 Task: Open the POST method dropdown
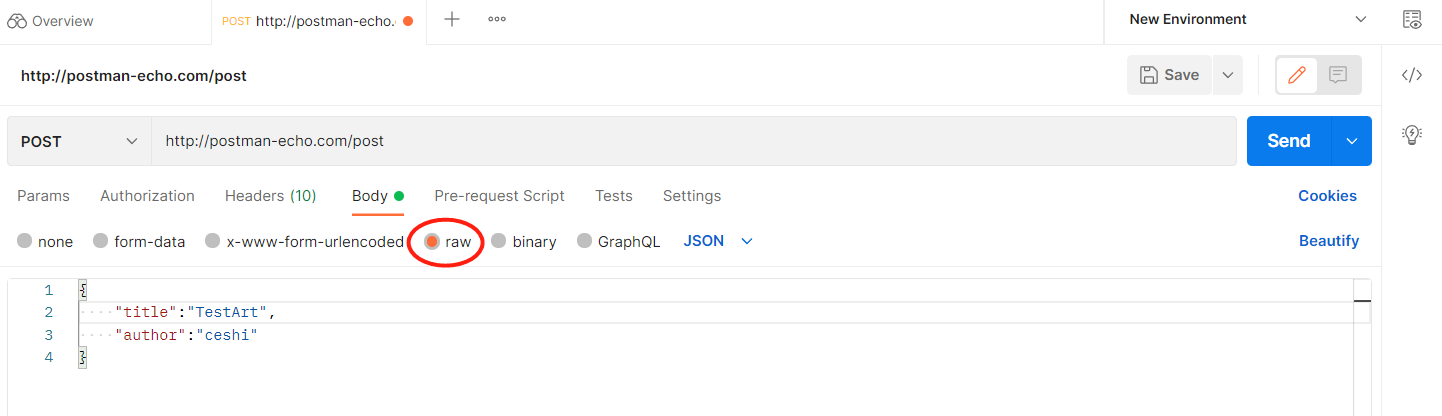pos(79,142)
